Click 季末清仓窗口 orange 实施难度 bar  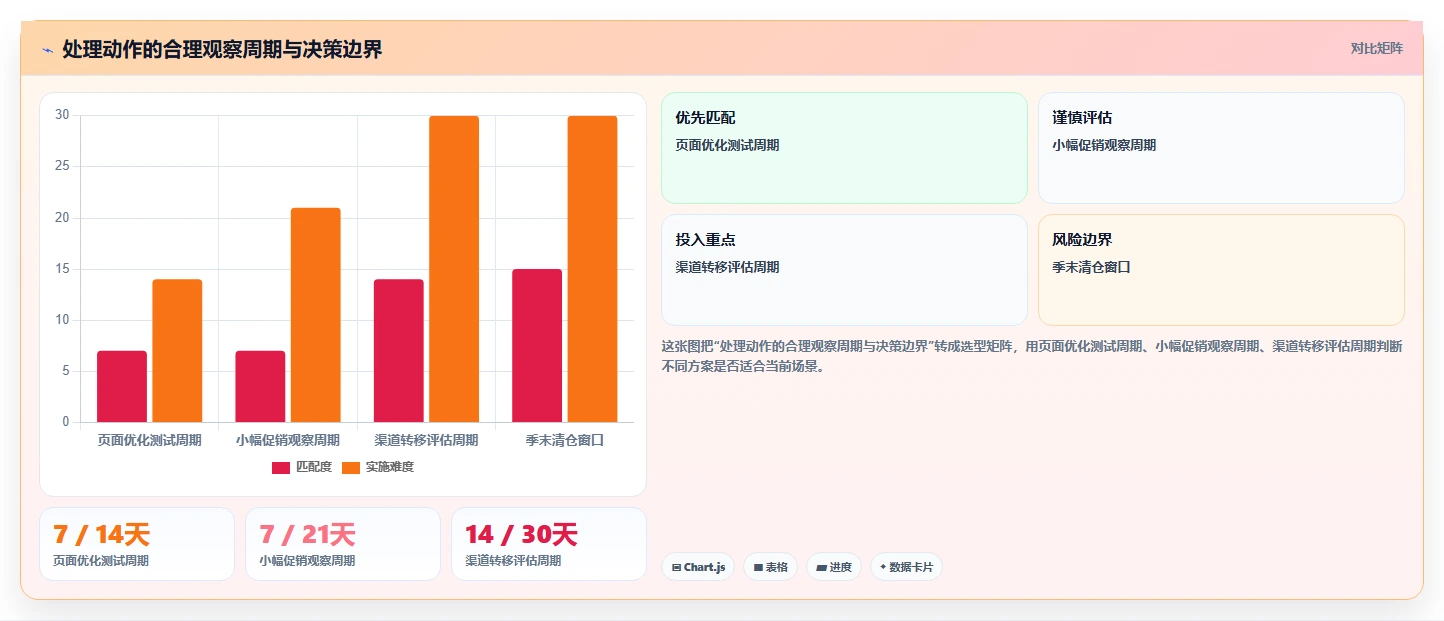pos(592,269)
